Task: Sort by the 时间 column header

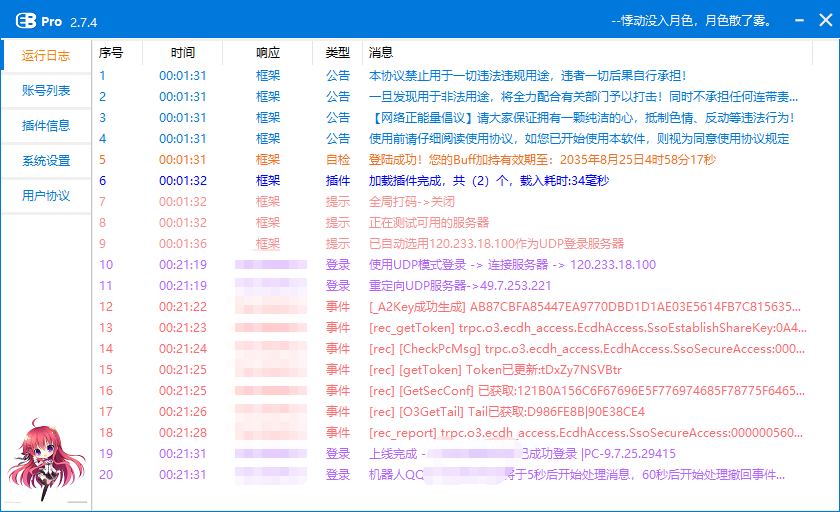Action: [182, 53]
